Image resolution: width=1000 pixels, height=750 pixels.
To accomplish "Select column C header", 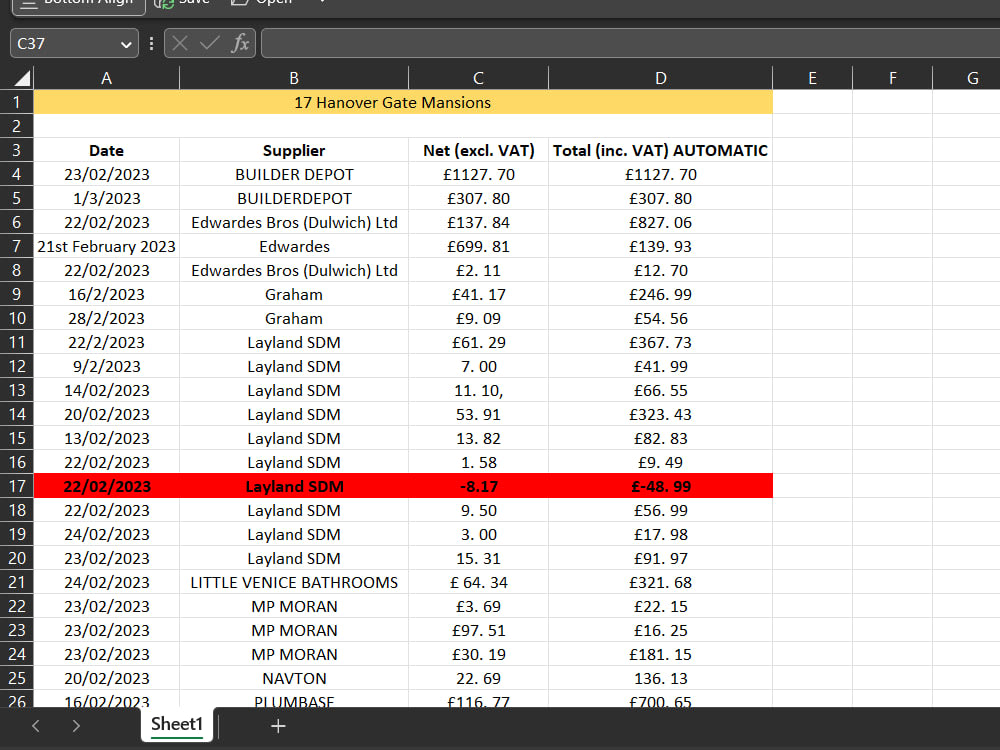I will (478, 78).
